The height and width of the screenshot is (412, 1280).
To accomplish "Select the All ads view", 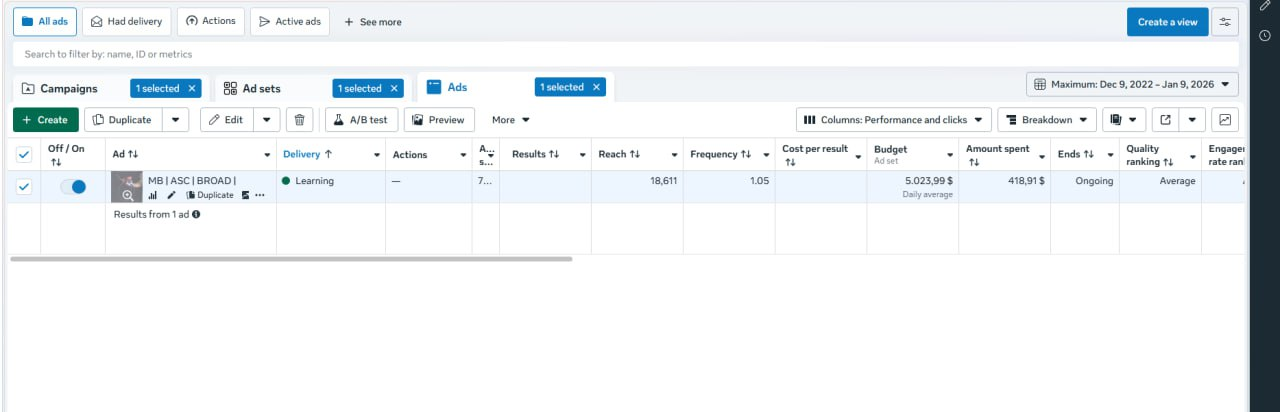I will pyautogui.click(x=45, y=21).
